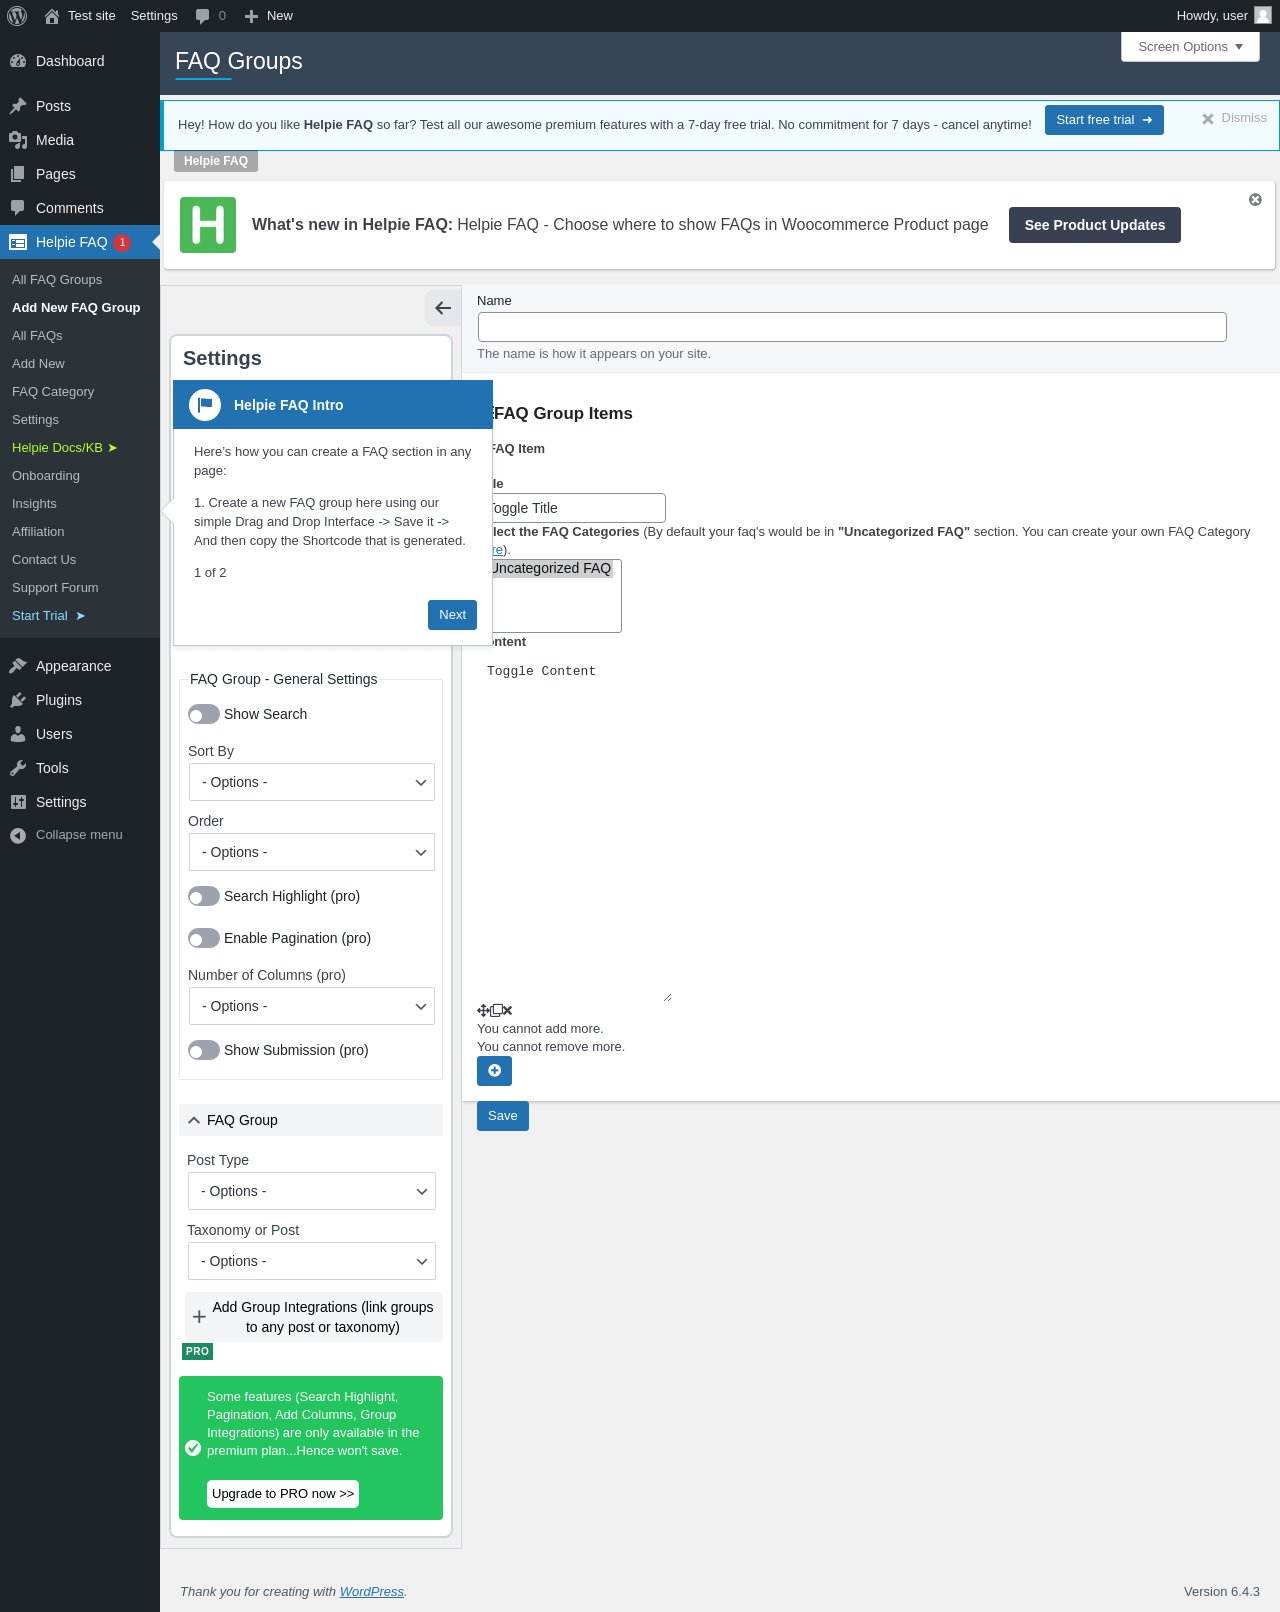1280x1612 pixels.
Task: Open the Taxonomy or Post dropdown
Action: (312, 1261)
